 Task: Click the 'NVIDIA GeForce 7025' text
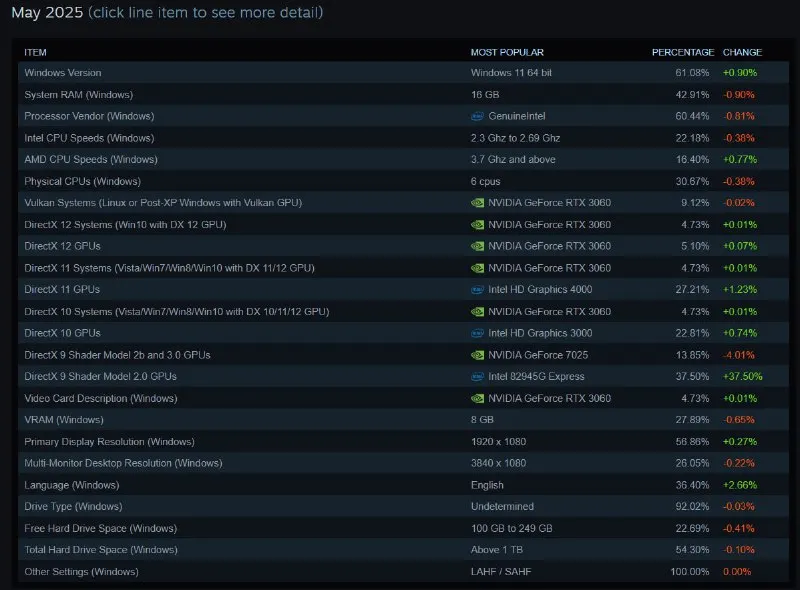coord(538,355)
